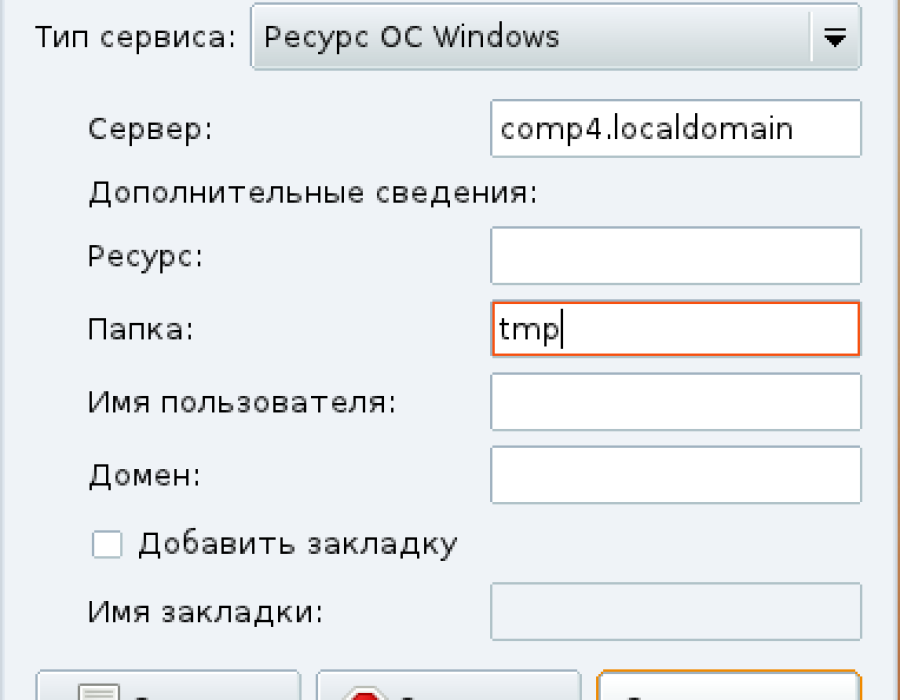Click the Дополнительные сведения heading text
Image resolution: width=900 pixels, height=700 pixels.
[313, 193]
